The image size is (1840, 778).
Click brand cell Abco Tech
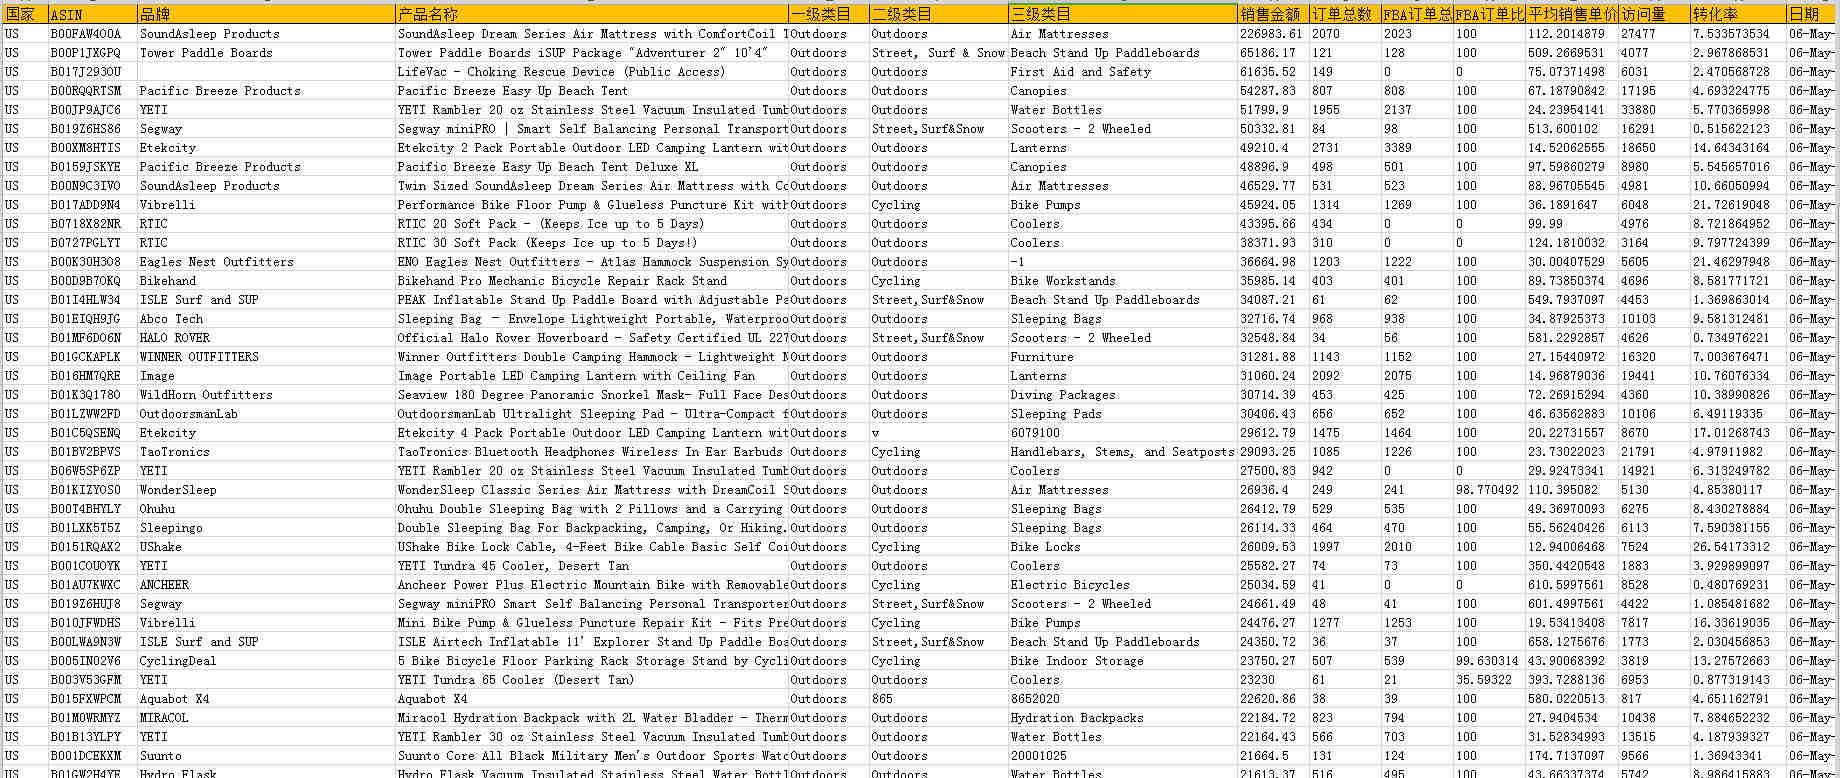tap(266, 319)
